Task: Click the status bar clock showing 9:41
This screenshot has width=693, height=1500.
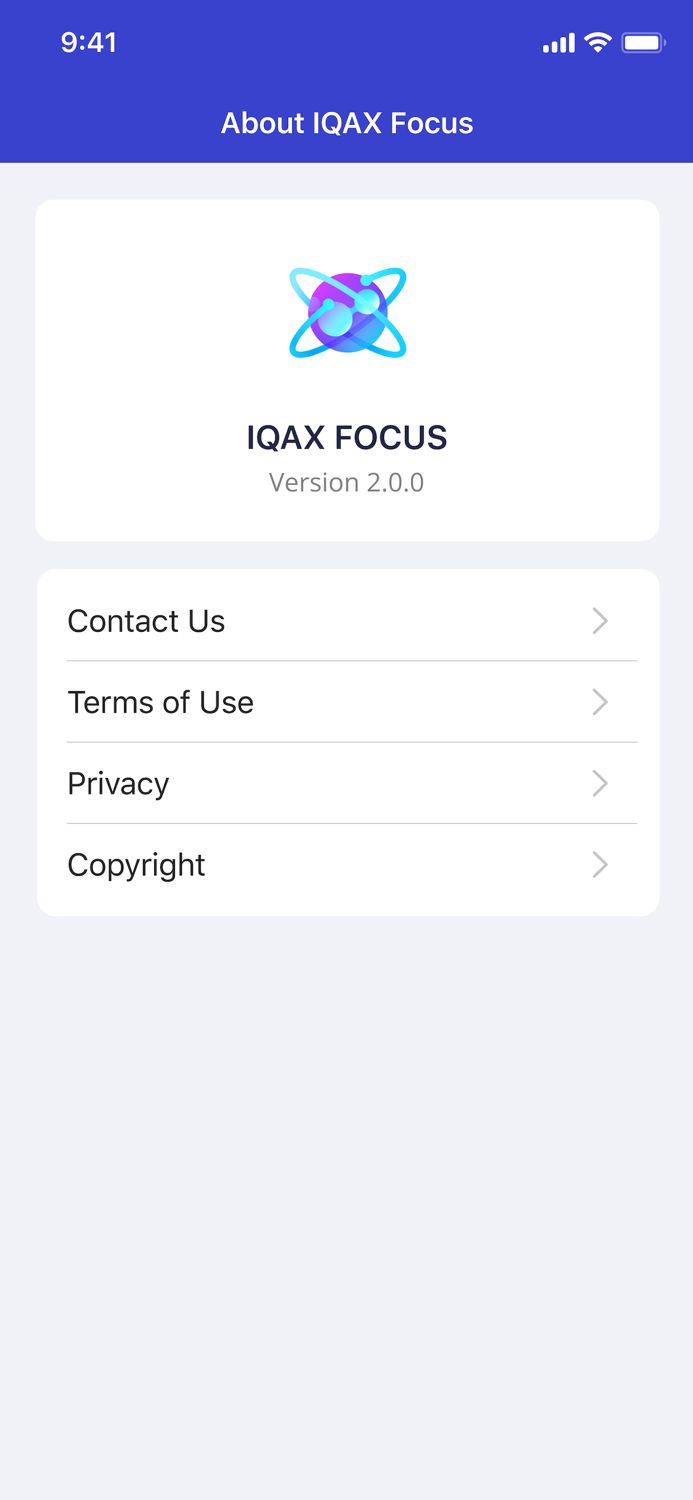Action: coord(89,43)
